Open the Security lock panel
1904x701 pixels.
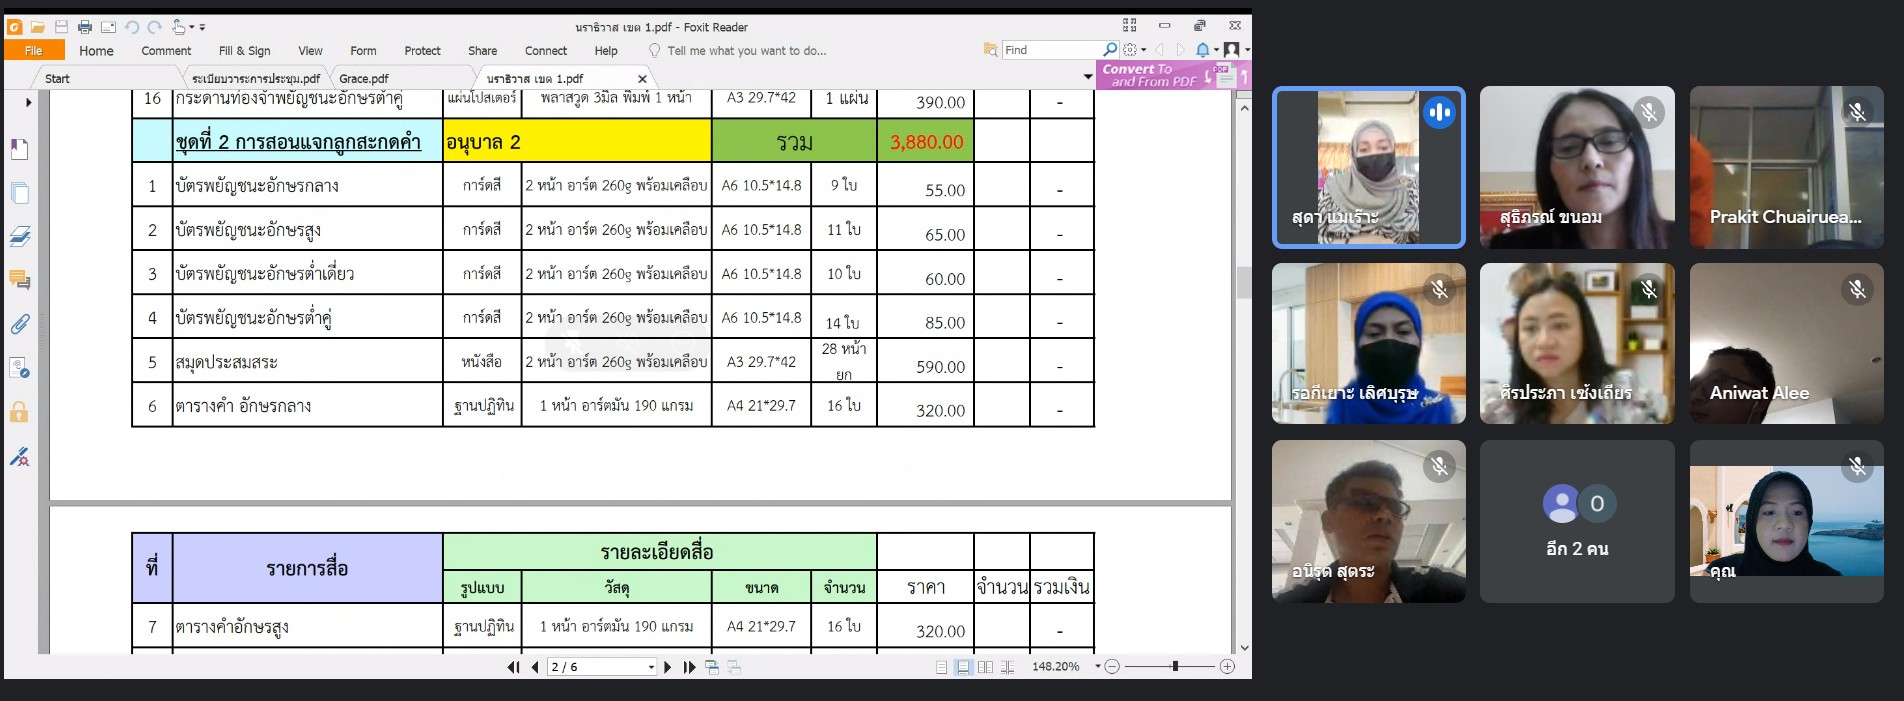point(19,412)
